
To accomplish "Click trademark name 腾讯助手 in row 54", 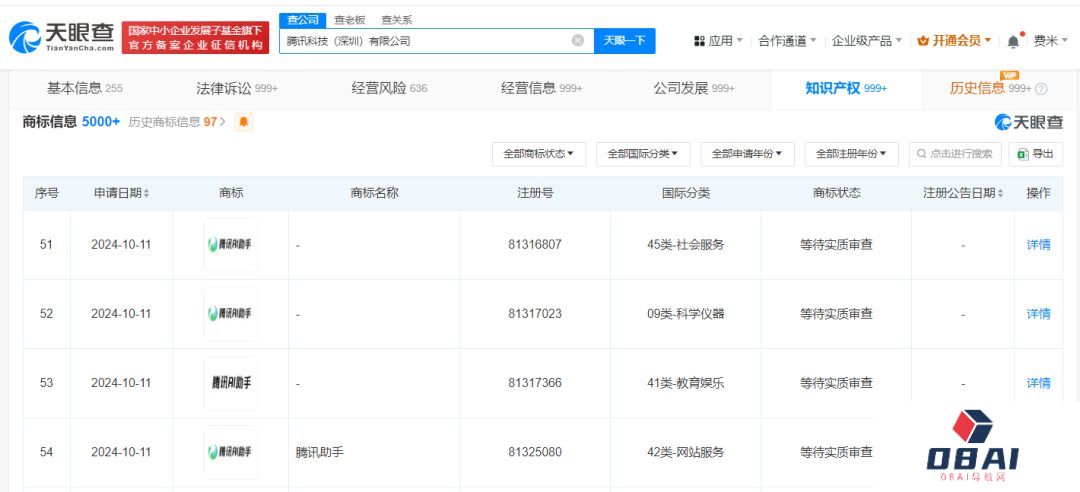I will coord(320,453).
